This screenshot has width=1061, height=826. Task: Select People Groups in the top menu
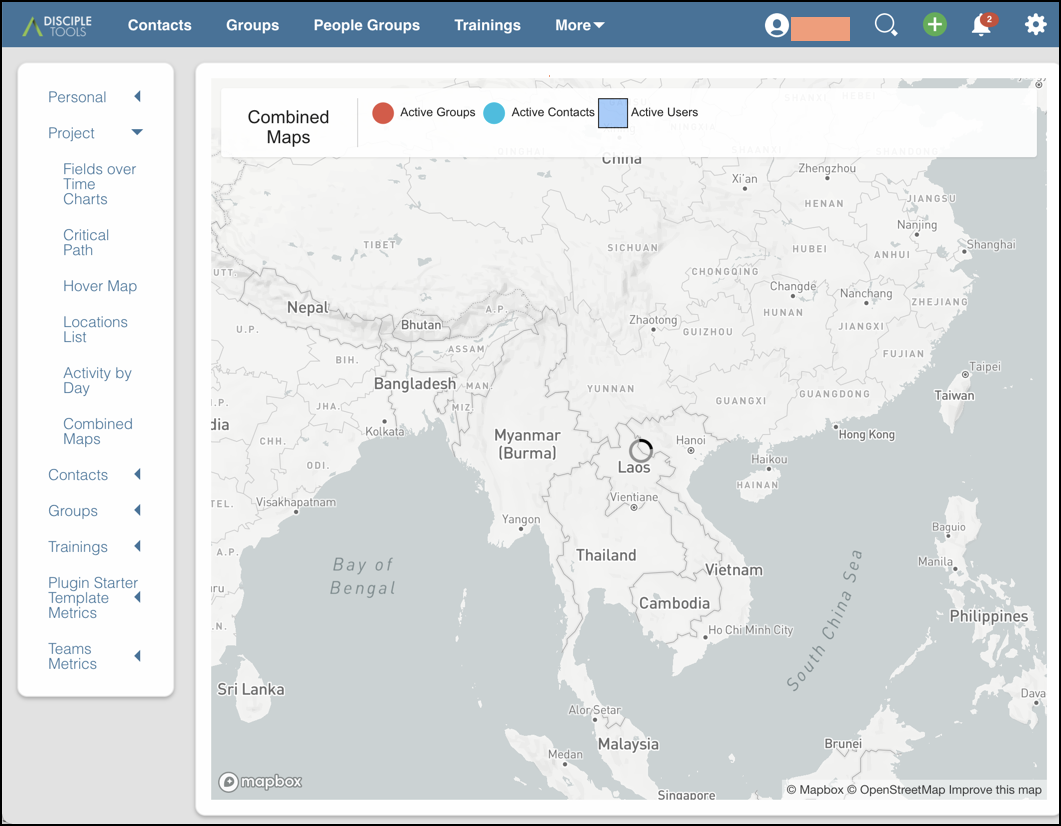click(x=366, y=25)
